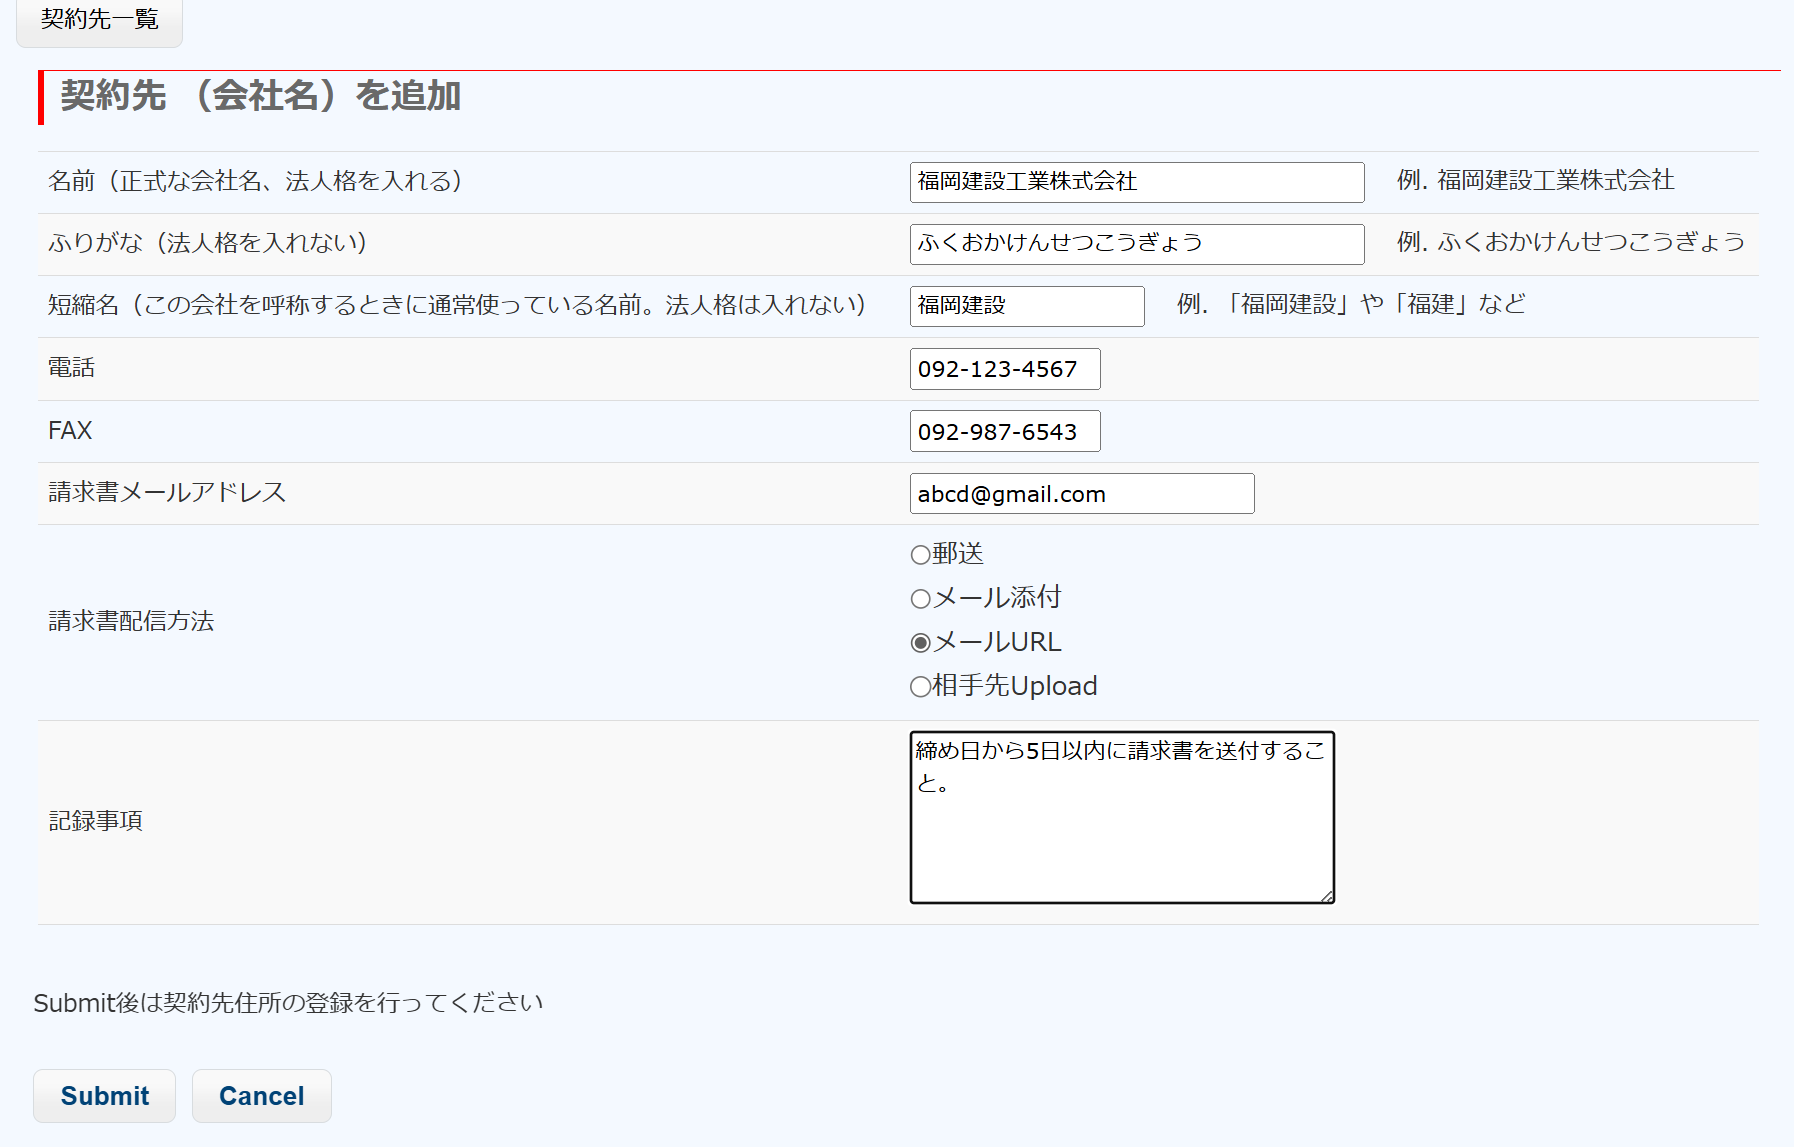Screen dimensions: 1794x1147
Task: Click the company name input field
Action: pos(1136,182)
